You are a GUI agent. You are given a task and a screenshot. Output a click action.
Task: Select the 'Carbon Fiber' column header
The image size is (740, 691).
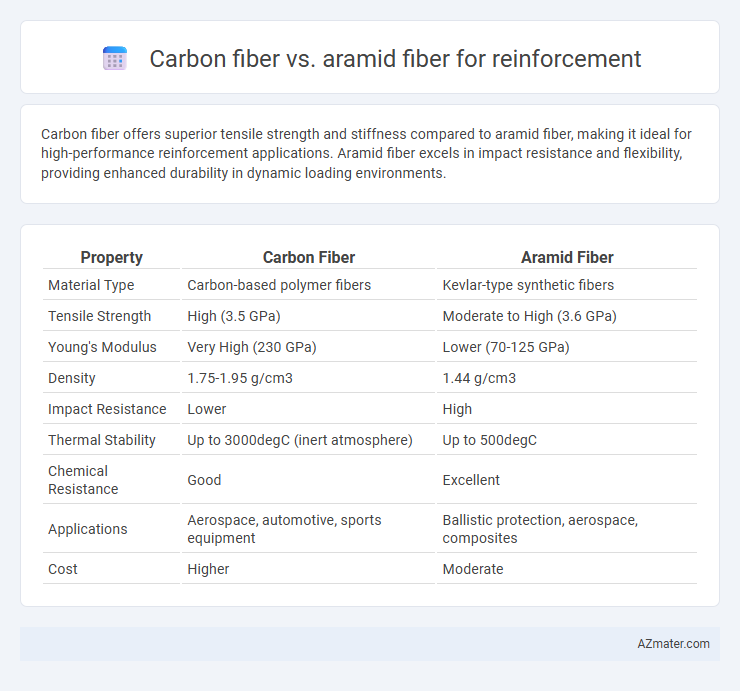(309, 257)
